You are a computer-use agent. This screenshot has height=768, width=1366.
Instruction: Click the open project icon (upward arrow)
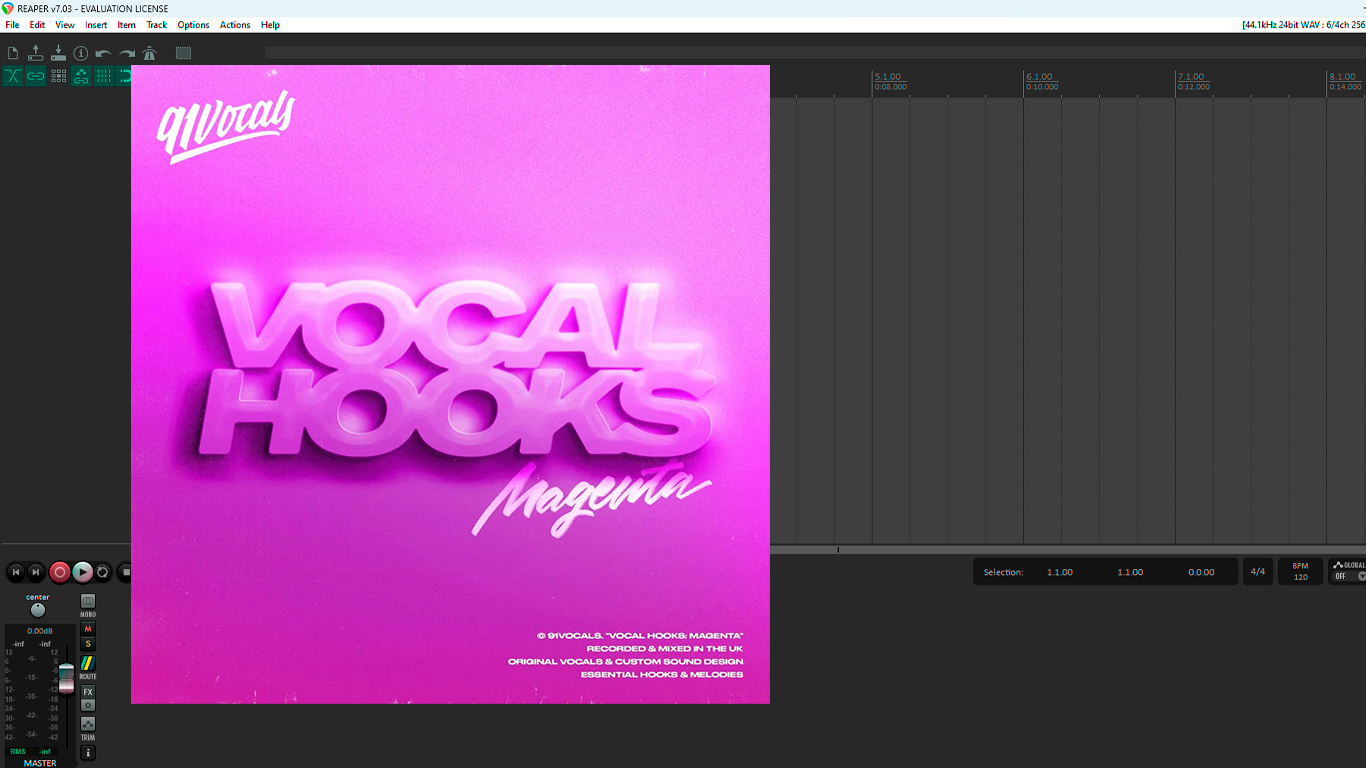(36, 53)
